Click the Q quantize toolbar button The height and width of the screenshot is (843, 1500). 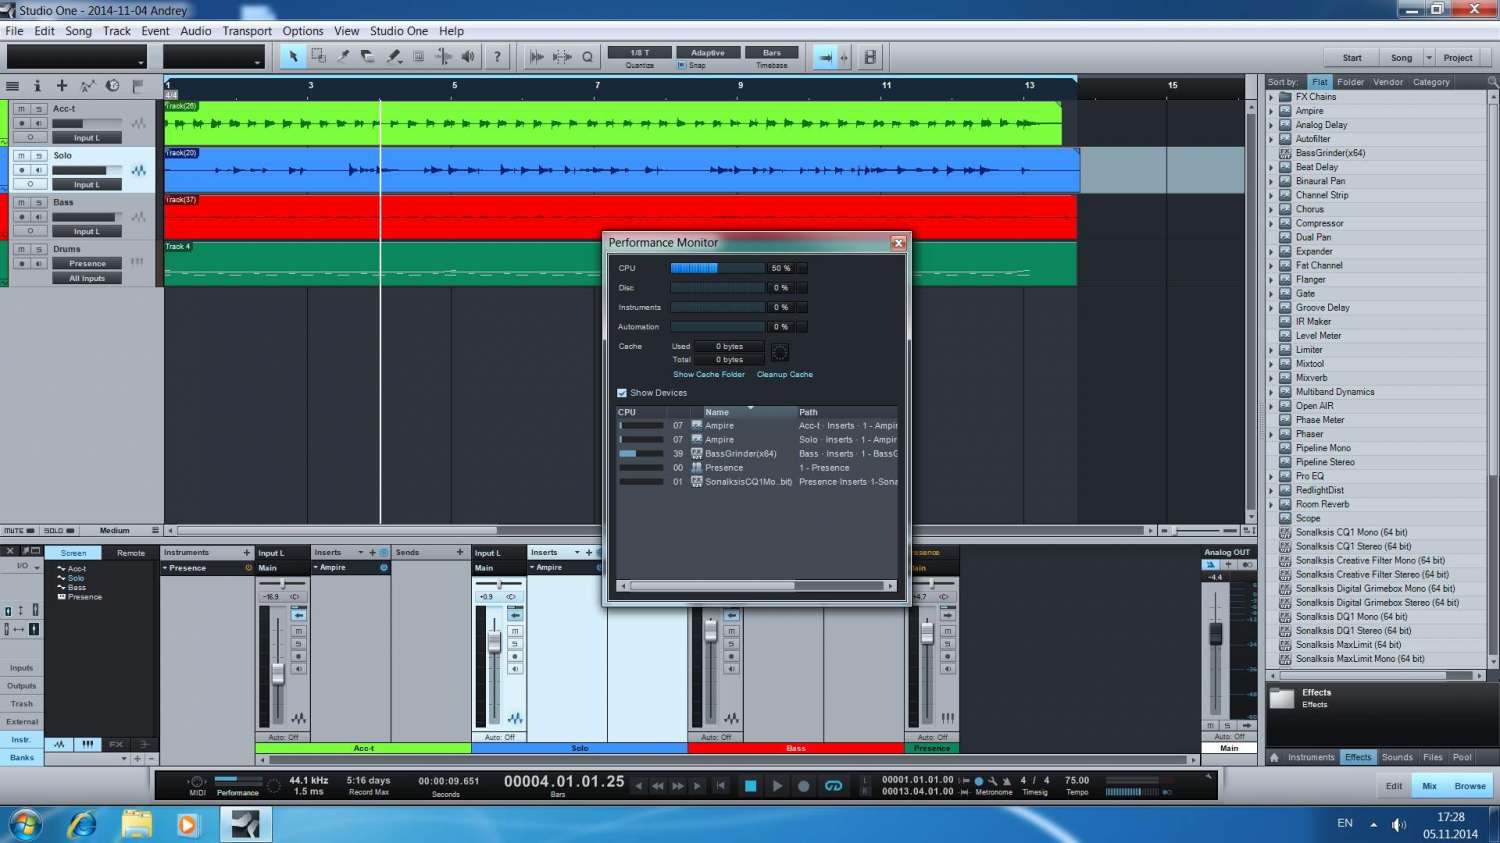(587, 57)
